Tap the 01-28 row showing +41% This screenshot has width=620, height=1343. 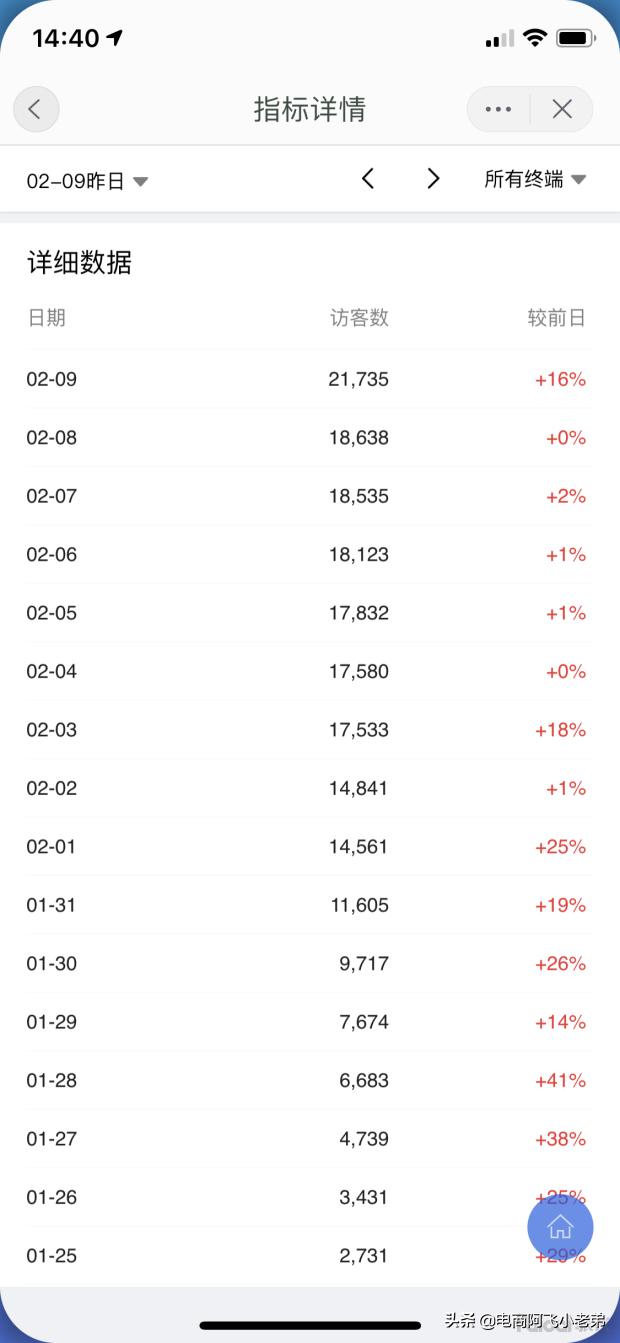[308, 1080]
